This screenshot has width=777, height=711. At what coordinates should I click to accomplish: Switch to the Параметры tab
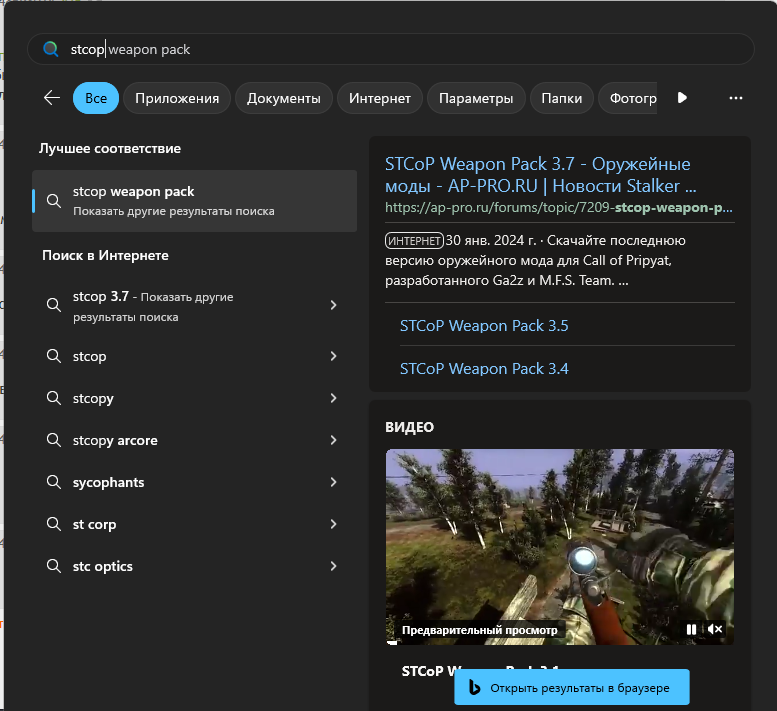click(476, 98)
